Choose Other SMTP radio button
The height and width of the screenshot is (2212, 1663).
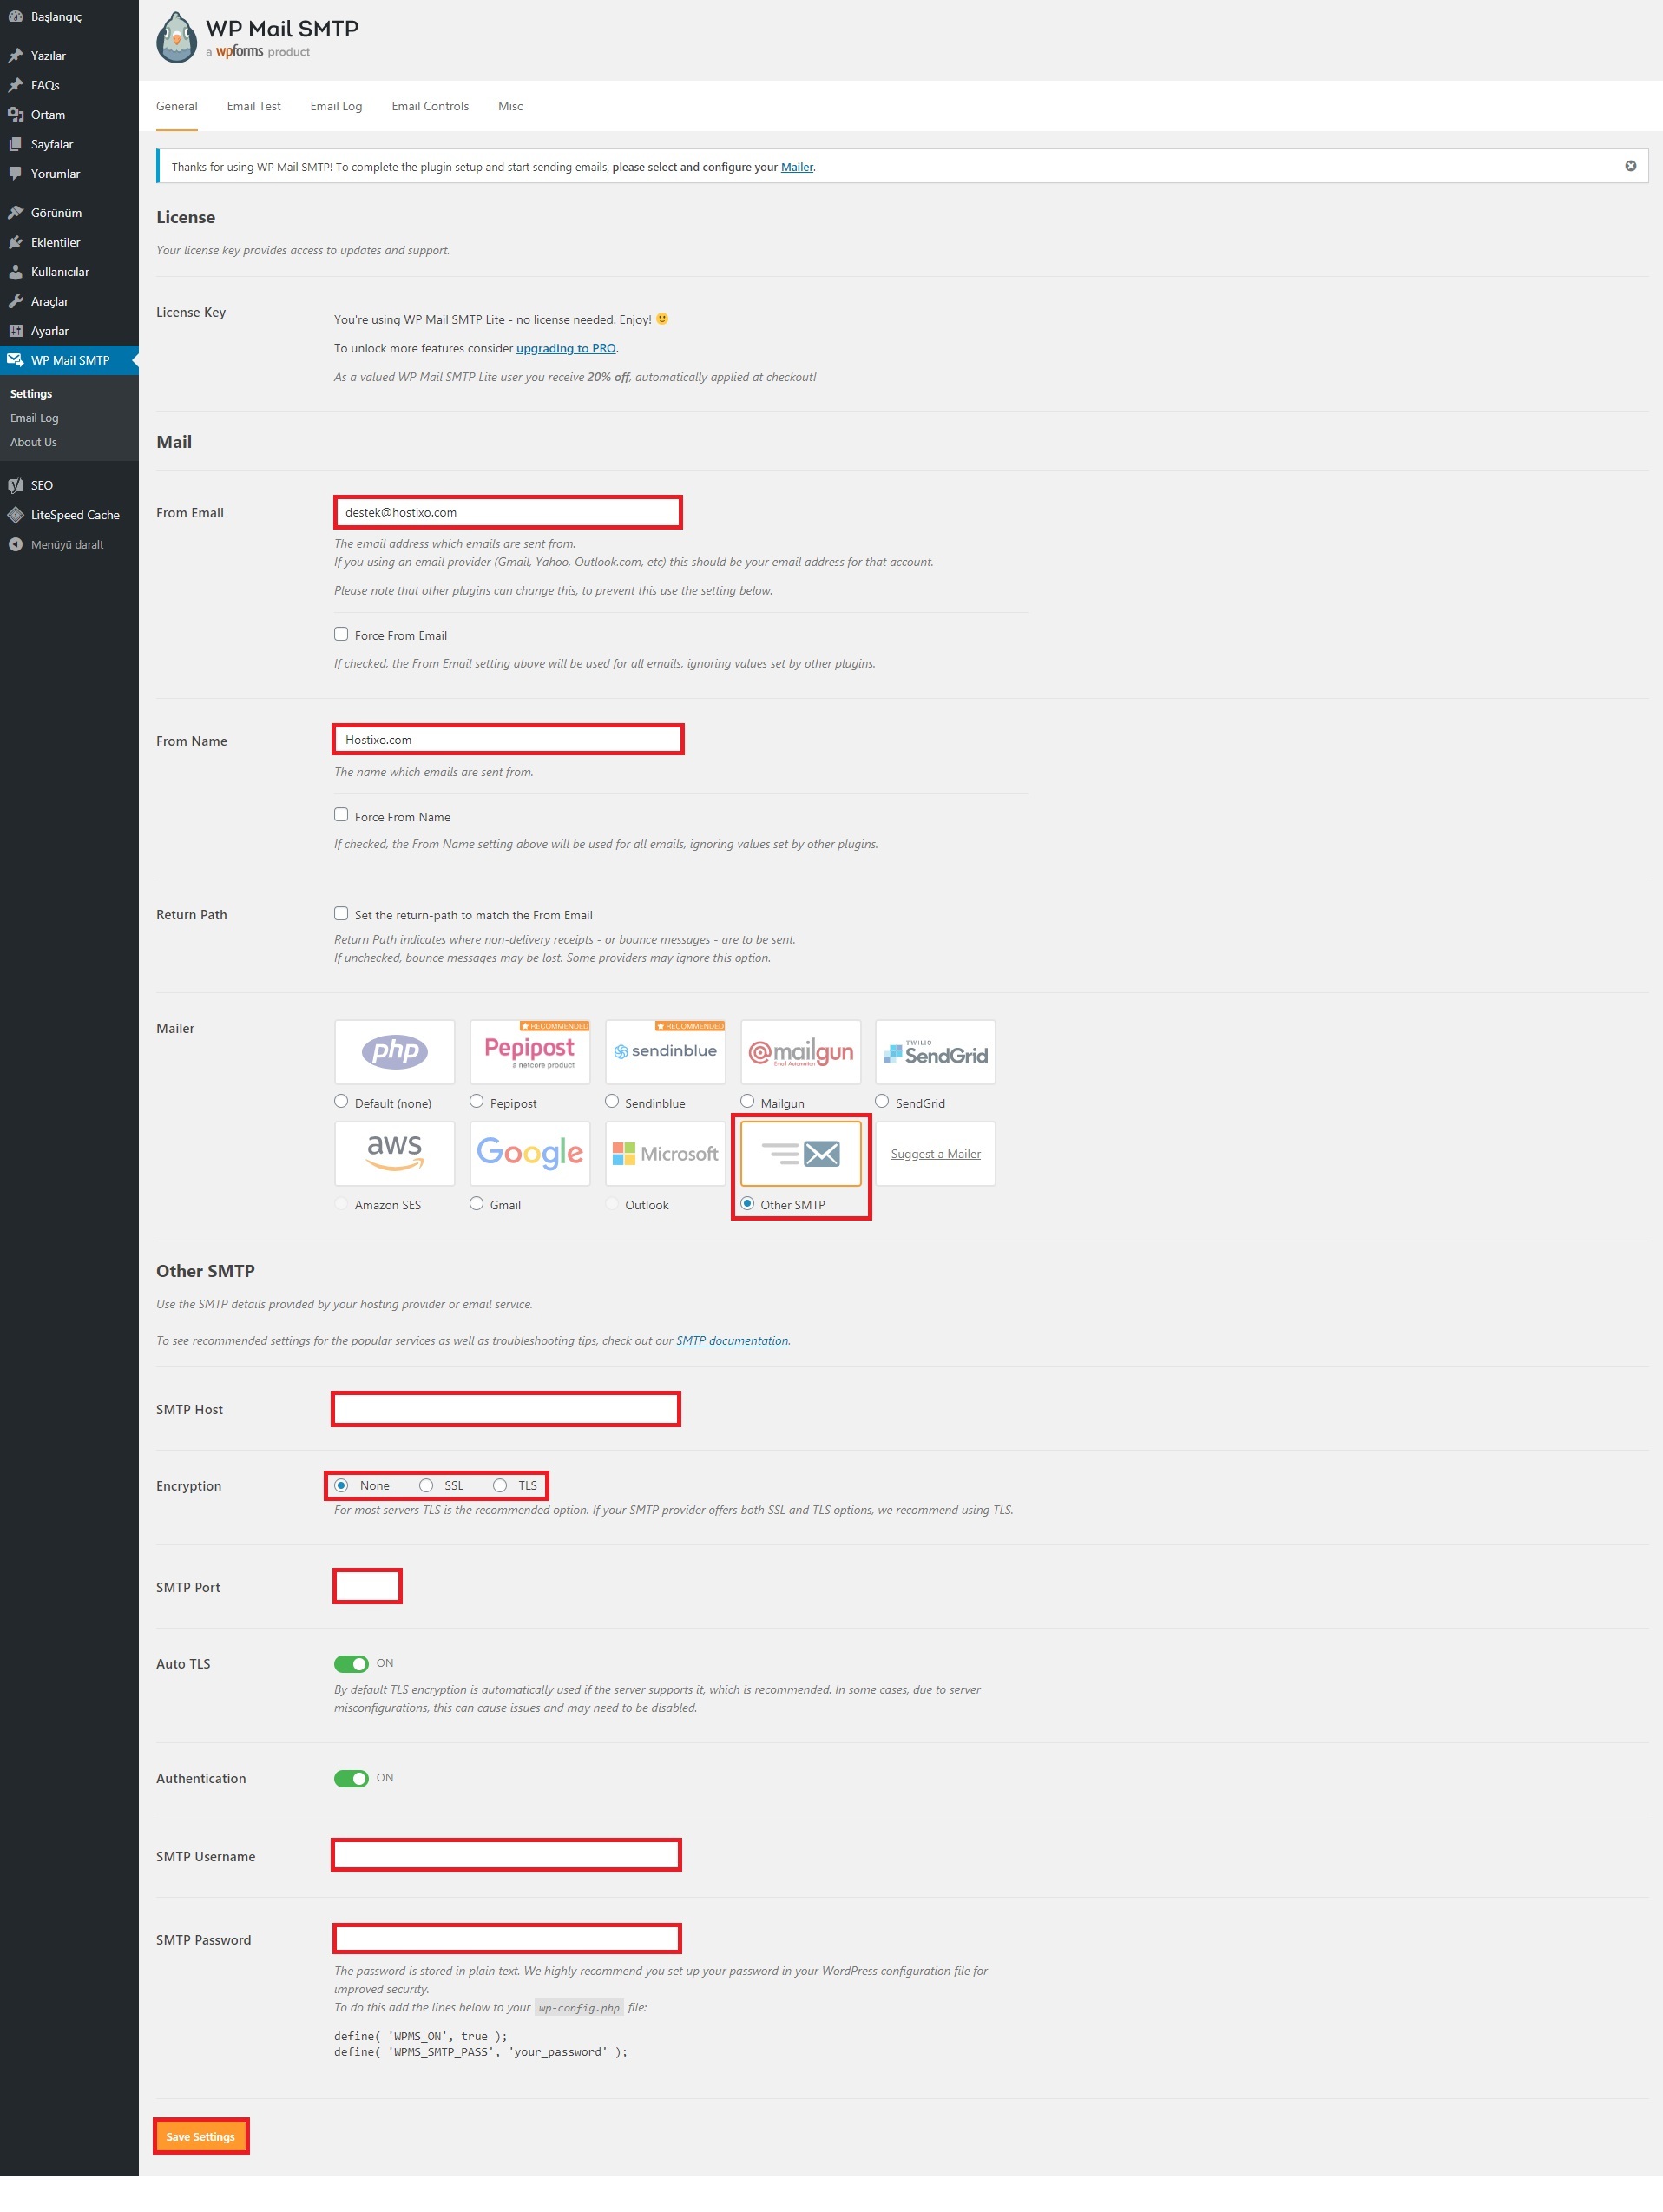coord(747,1203)
